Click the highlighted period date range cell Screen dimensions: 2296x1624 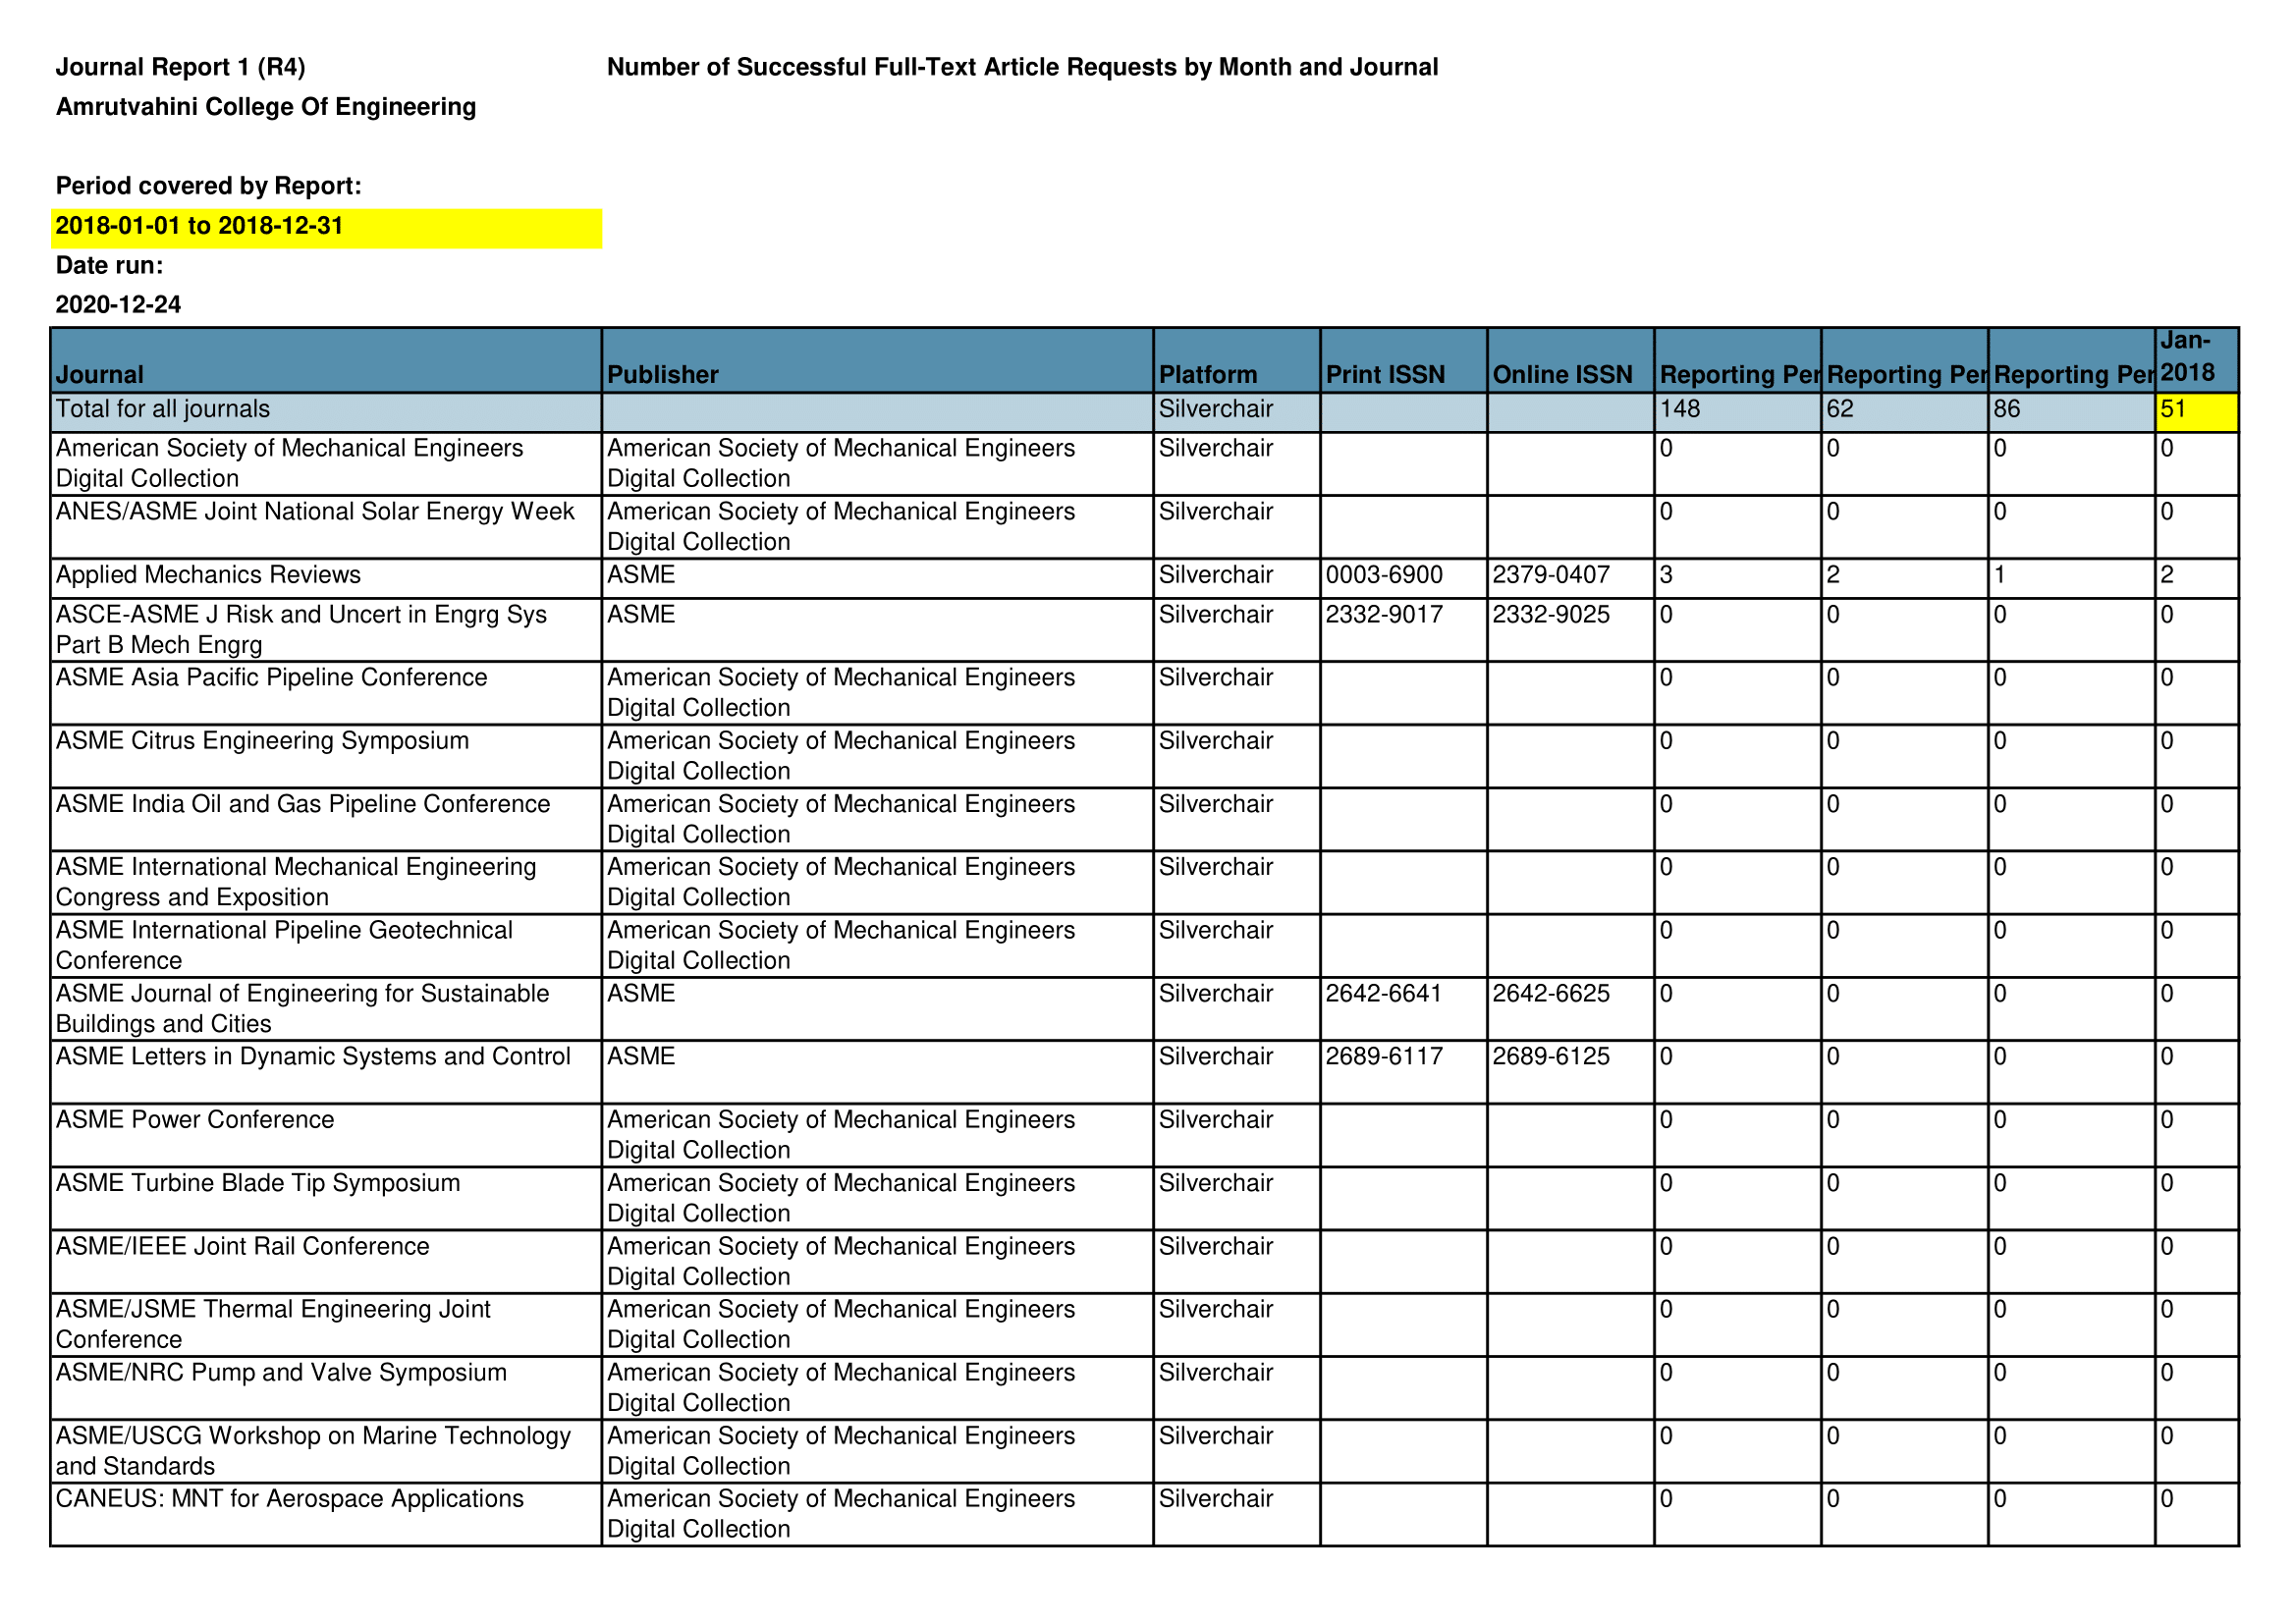pyautogui.click(x=326, y=227)
